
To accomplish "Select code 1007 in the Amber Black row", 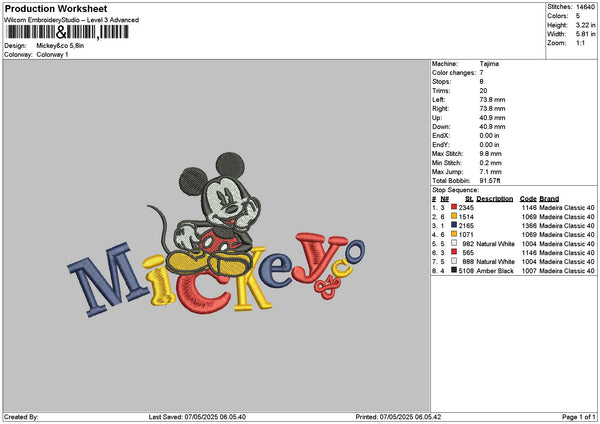I will click(x=529, y=271).
